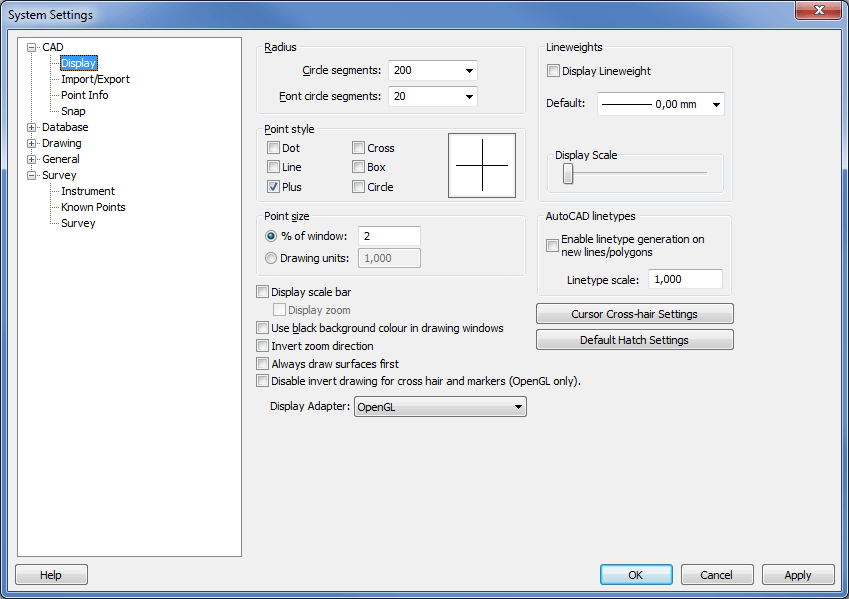Enable Display Lineweight checkbox

pyautogui.click(x=553, y=71)
